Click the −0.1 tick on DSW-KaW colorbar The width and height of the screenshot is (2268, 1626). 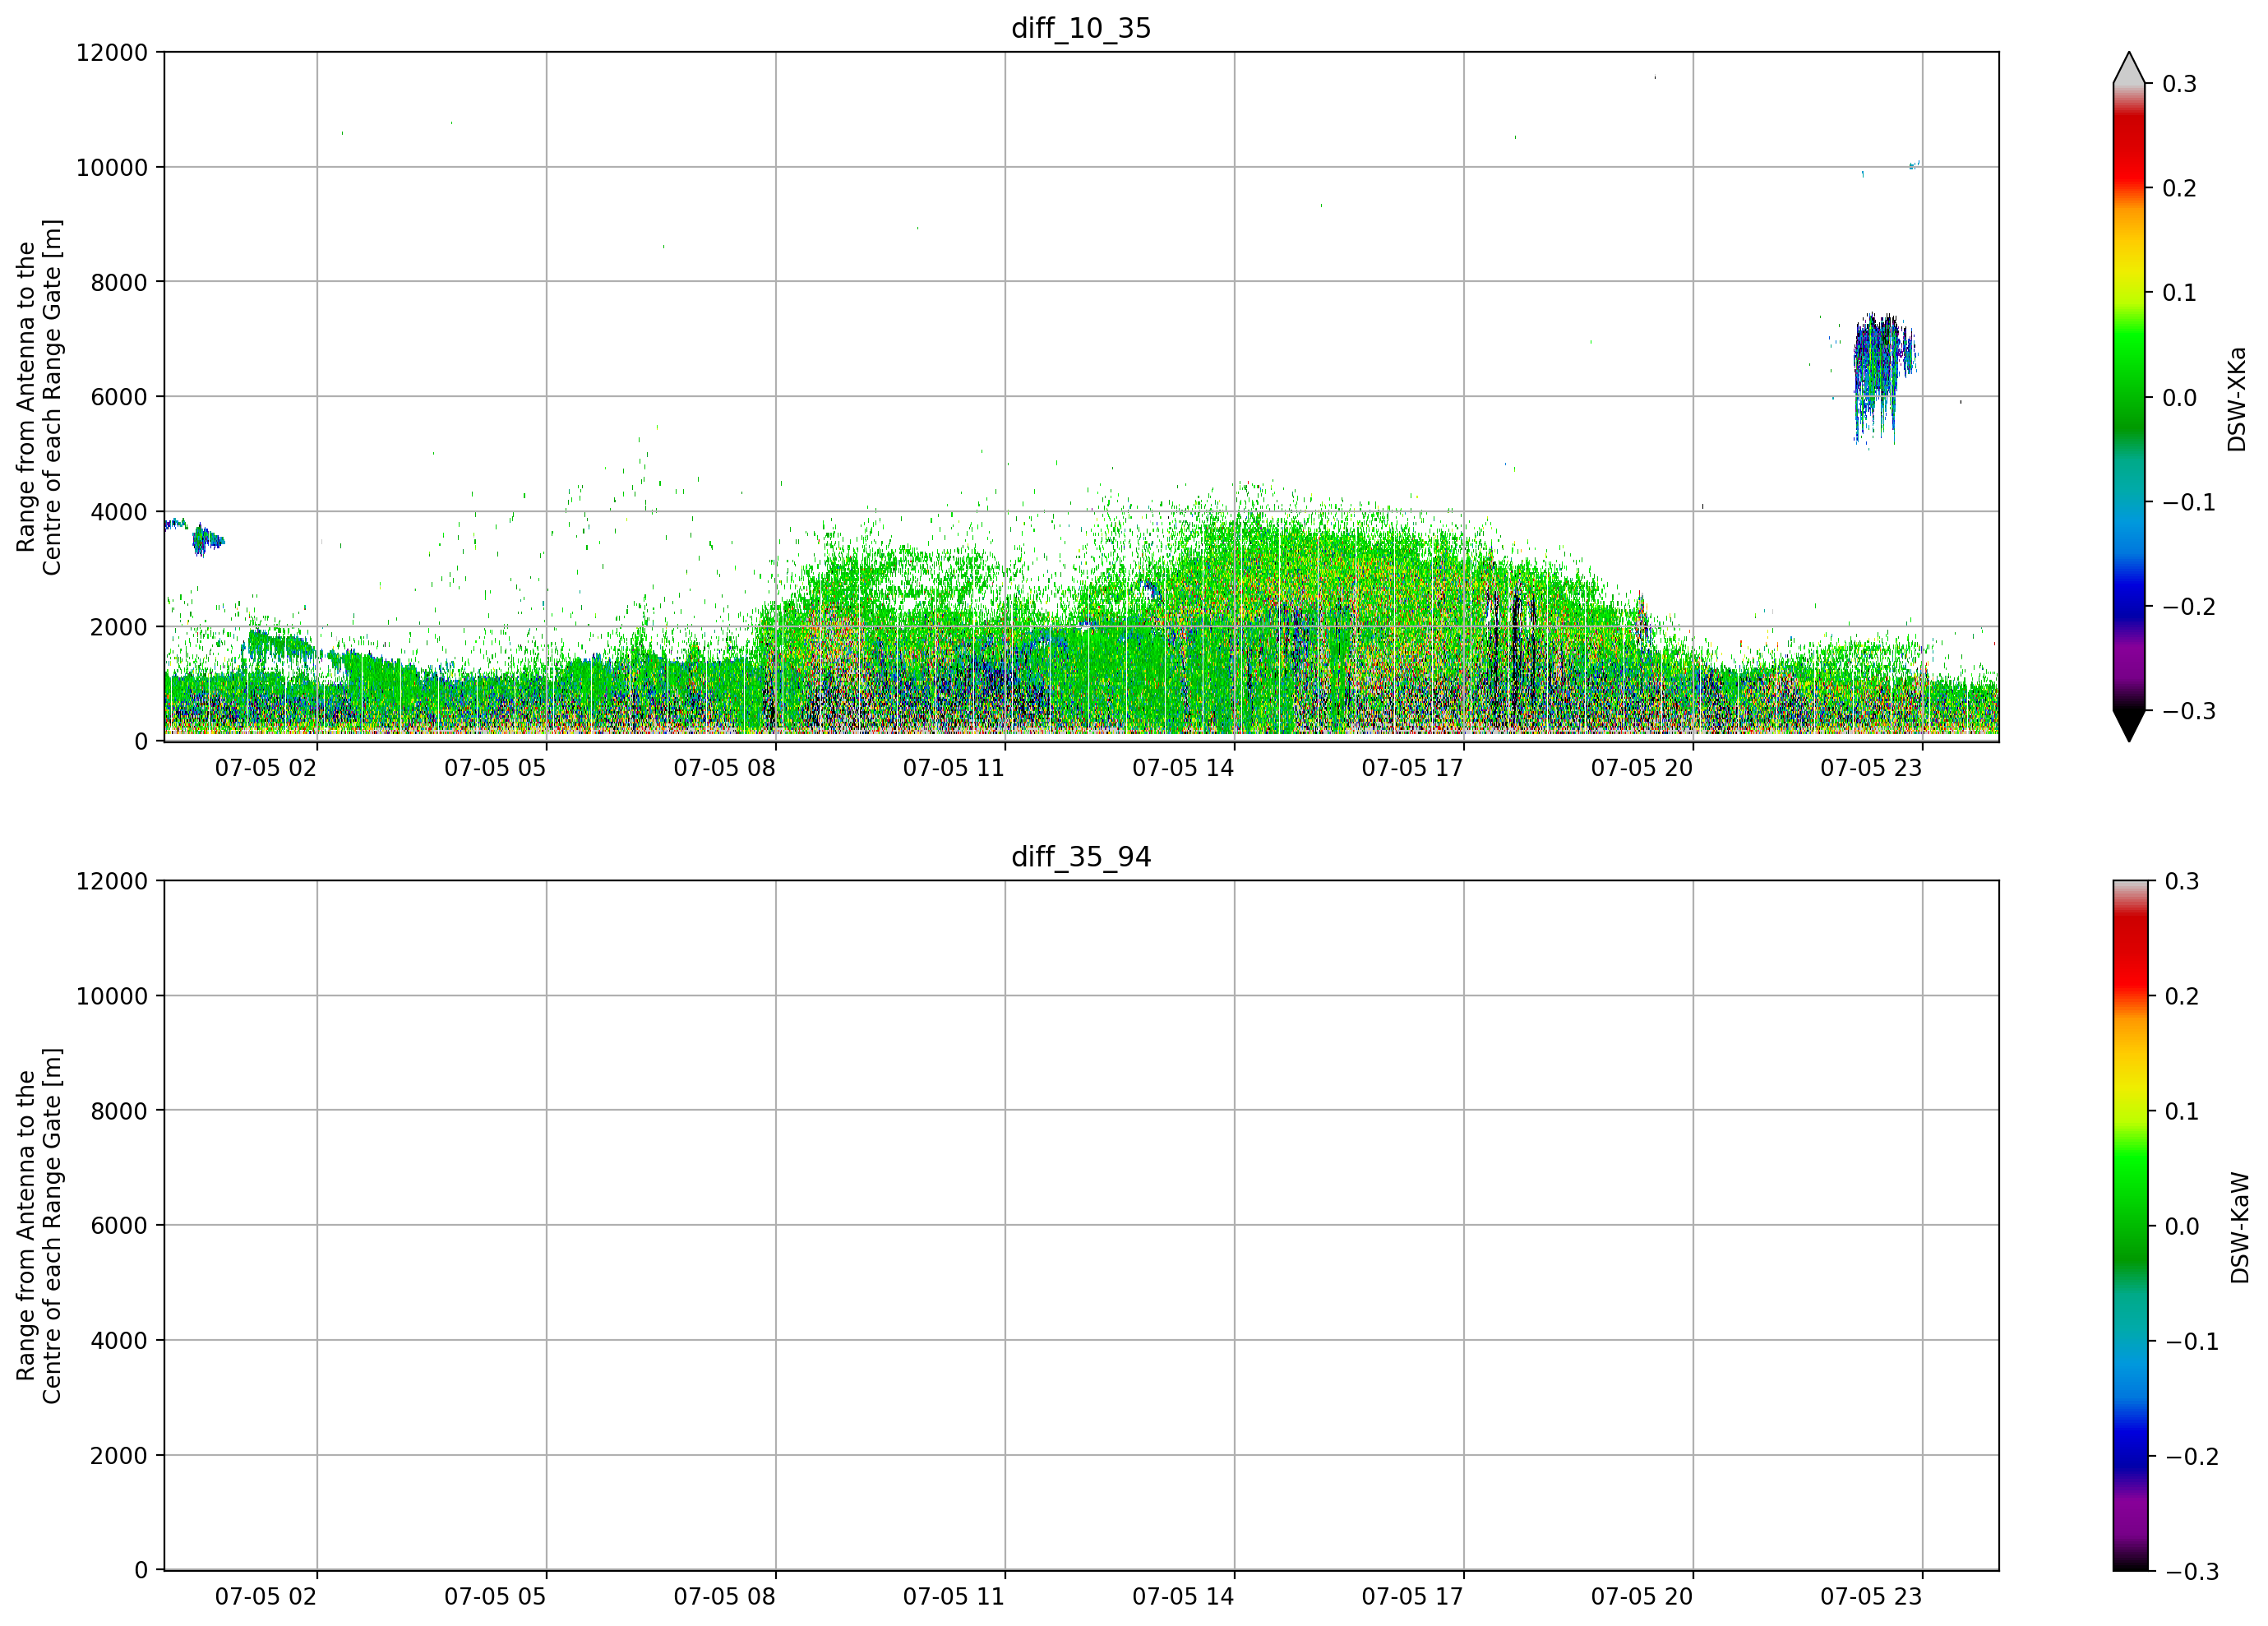(x=2192, y=1342)
